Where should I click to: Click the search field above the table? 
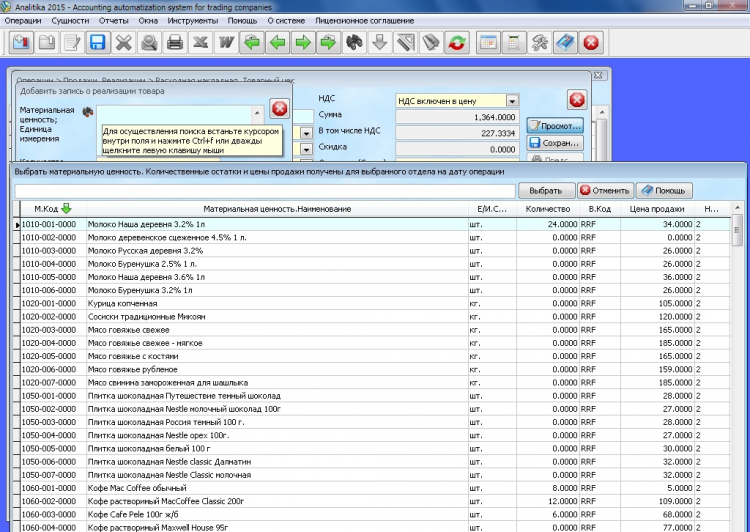265,190
